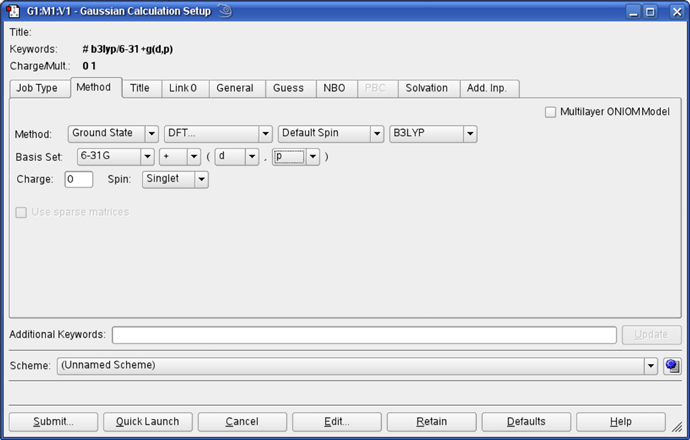Screen dimensions: 690x440
Task: Click the Quick Launch button
Action: pyautogui.click(x=148, y=422)
